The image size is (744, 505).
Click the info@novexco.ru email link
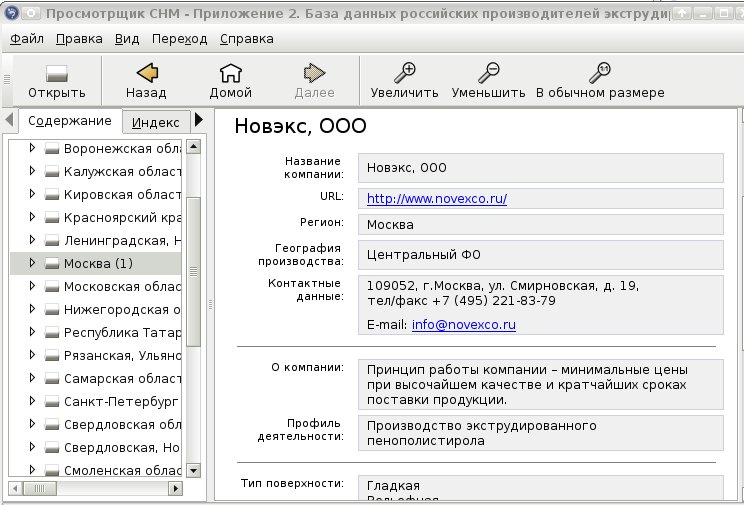pyautogui.click(x=464, y=325)
